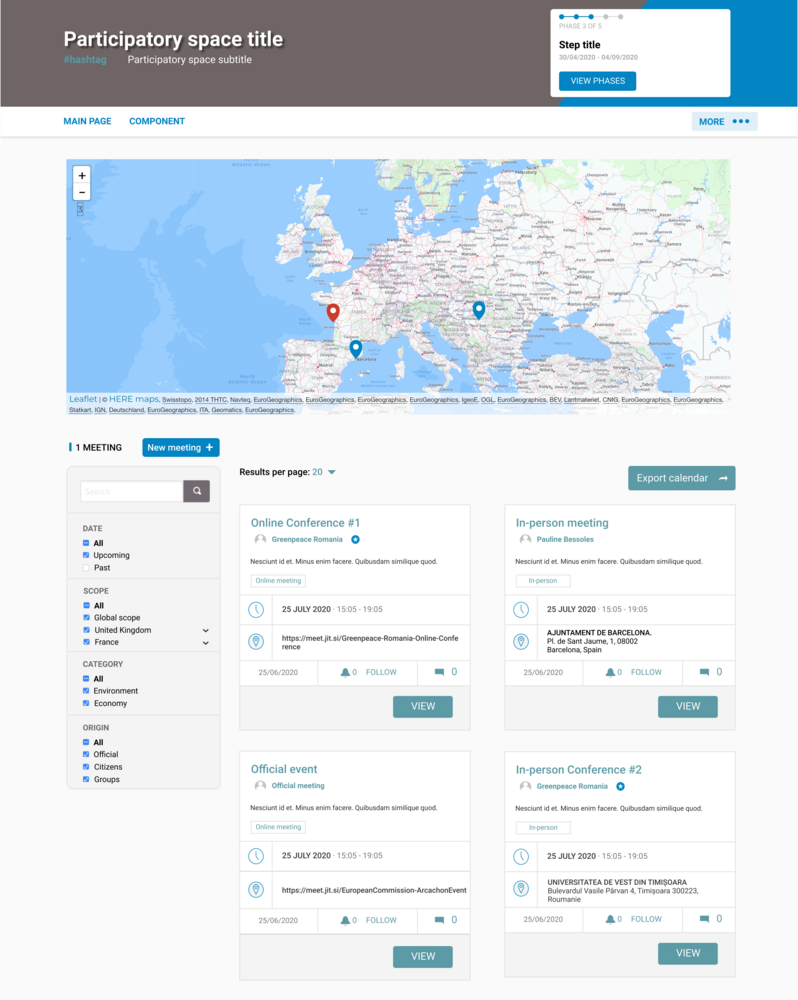Viewport: 798px width, 1000px height.
Task: Click the Export calendar button
Action: (681, 478)
